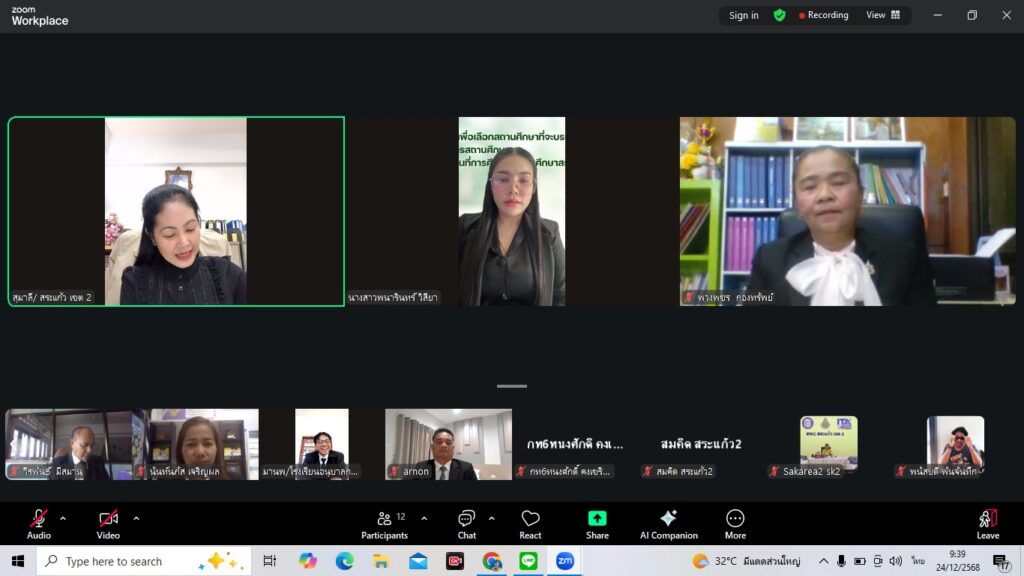The width and height of the screenshot is (1024, 576).
Task: Click the Recording indicator
Action: click(x=823, y=15)
